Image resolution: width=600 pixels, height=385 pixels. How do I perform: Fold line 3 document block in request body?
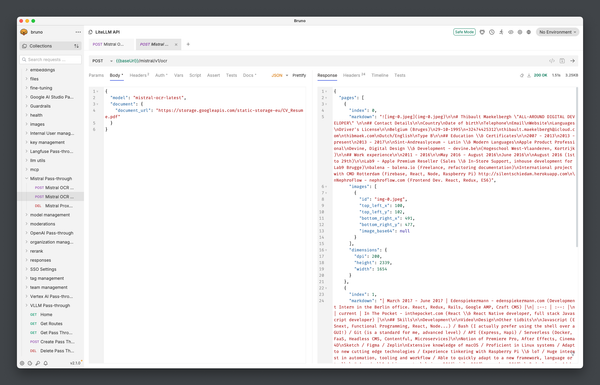coord(98,104)
